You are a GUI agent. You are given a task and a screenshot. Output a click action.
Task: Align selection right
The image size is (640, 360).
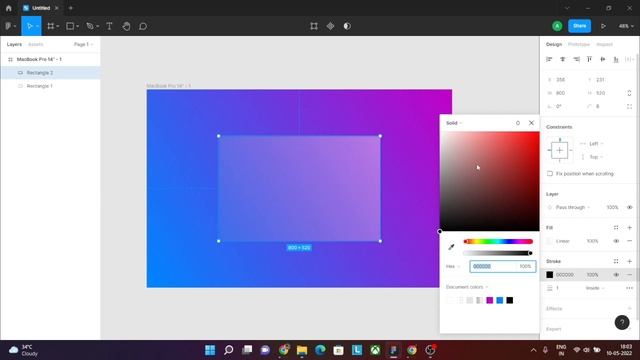click(576, 60)
